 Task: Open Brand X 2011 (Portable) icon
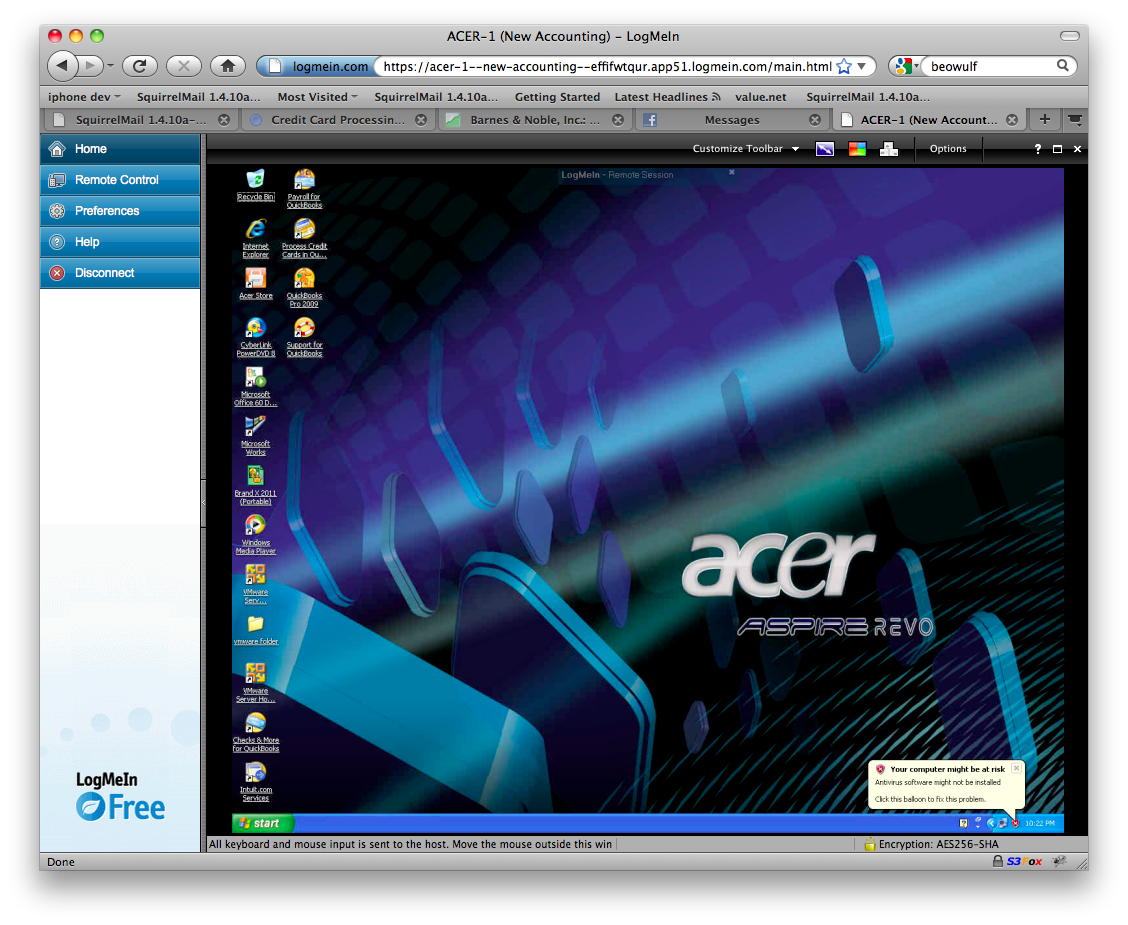[x=255, y=486]
